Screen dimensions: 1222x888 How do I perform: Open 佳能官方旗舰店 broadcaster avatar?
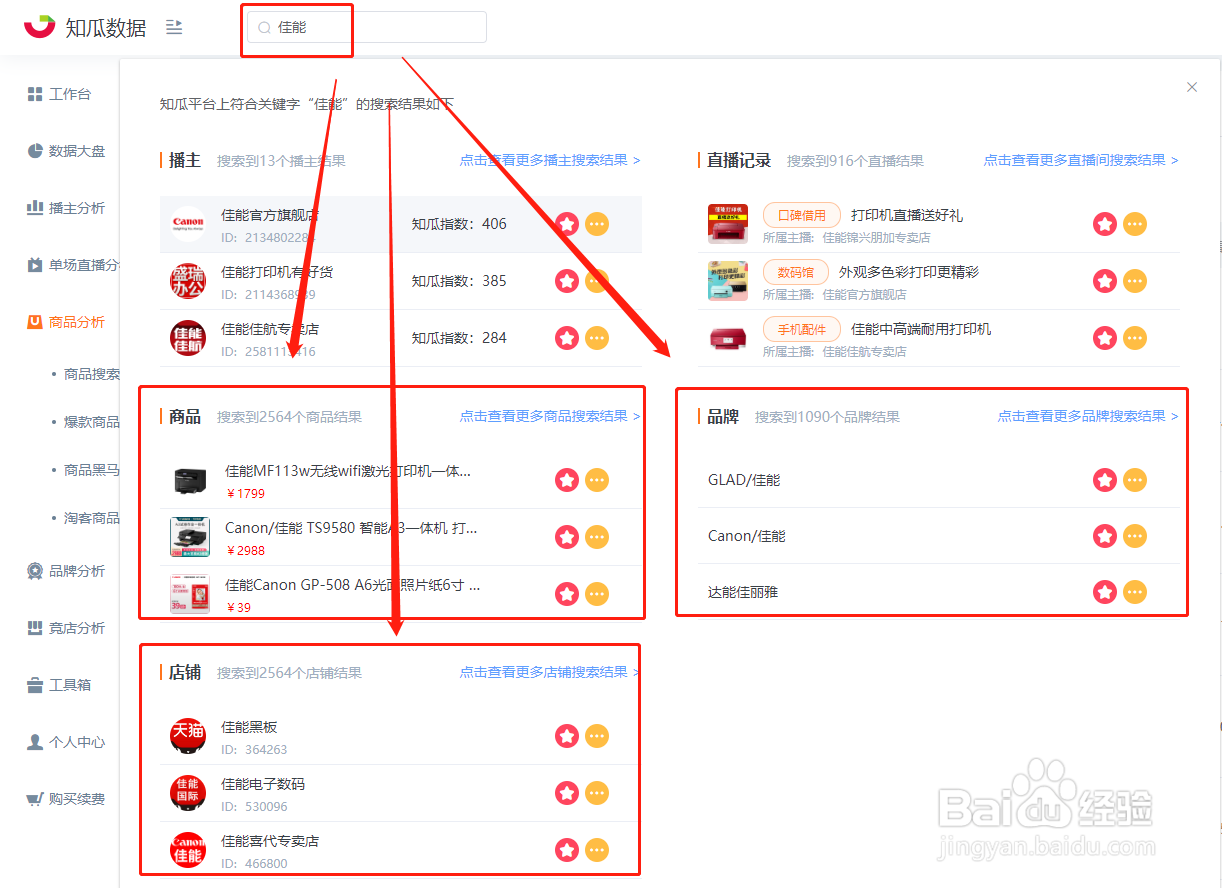(x=188, y=223)
